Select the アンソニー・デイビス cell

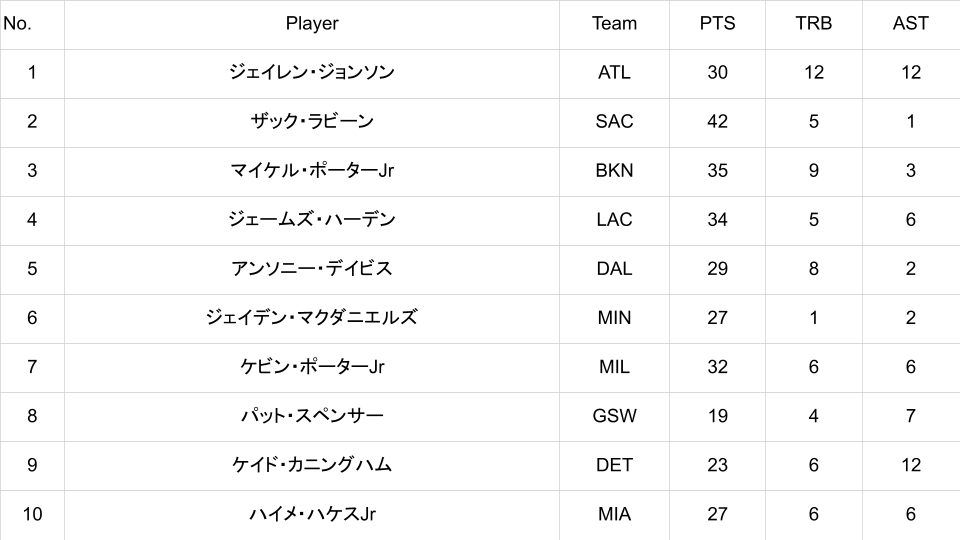pos(312,269)
